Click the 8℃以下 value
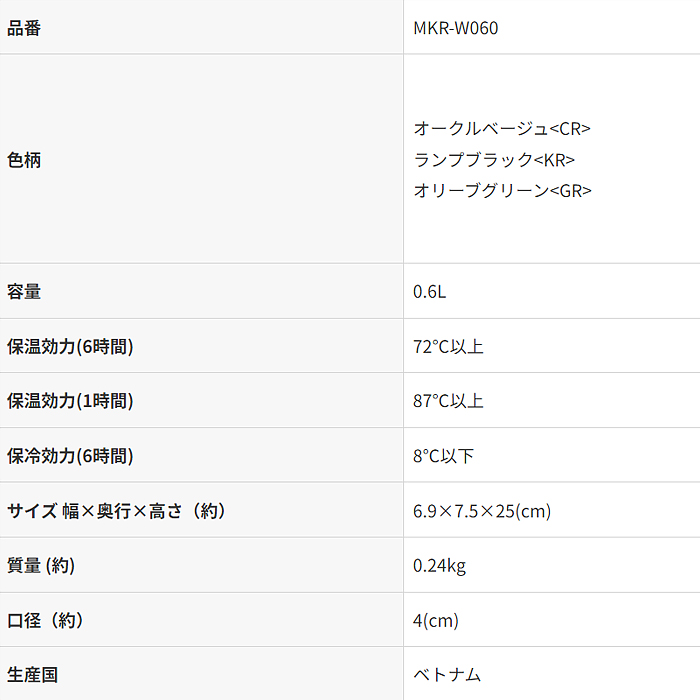The image size is (700, 700). (x=443, y=456)
